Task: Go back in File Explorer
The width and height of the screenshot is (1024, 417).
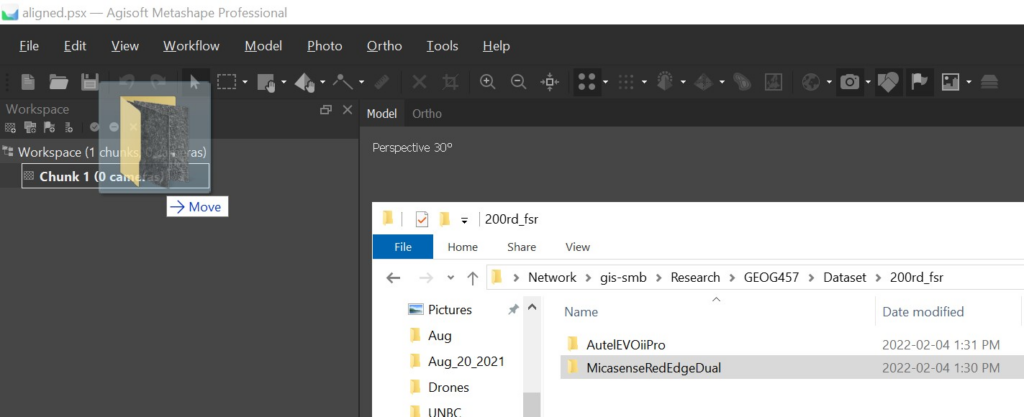Action: (393, 277)
